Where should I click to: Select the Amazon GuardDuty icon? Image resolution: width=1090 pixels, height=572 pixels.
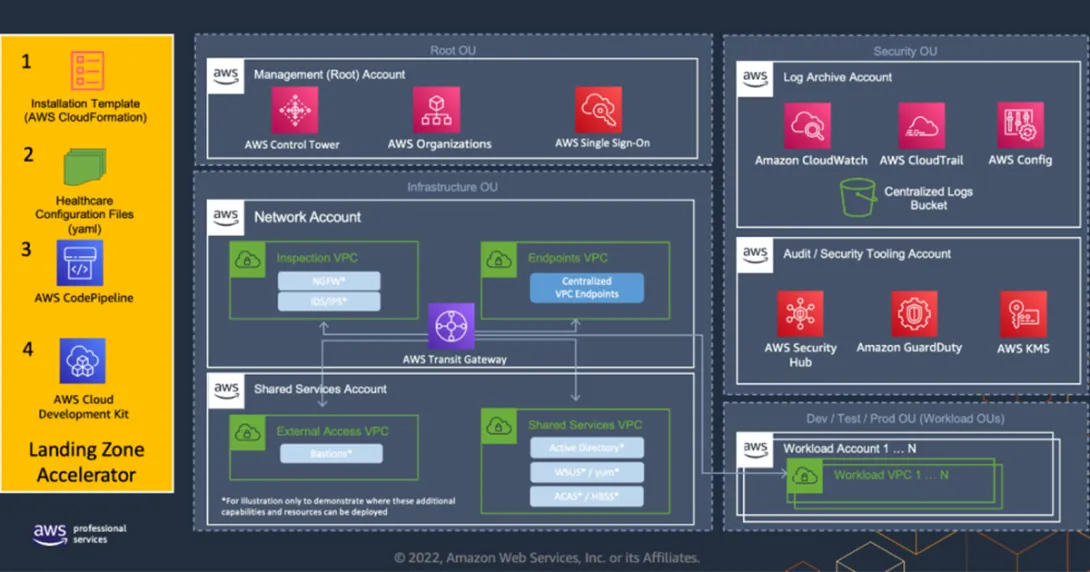(913, 313)
